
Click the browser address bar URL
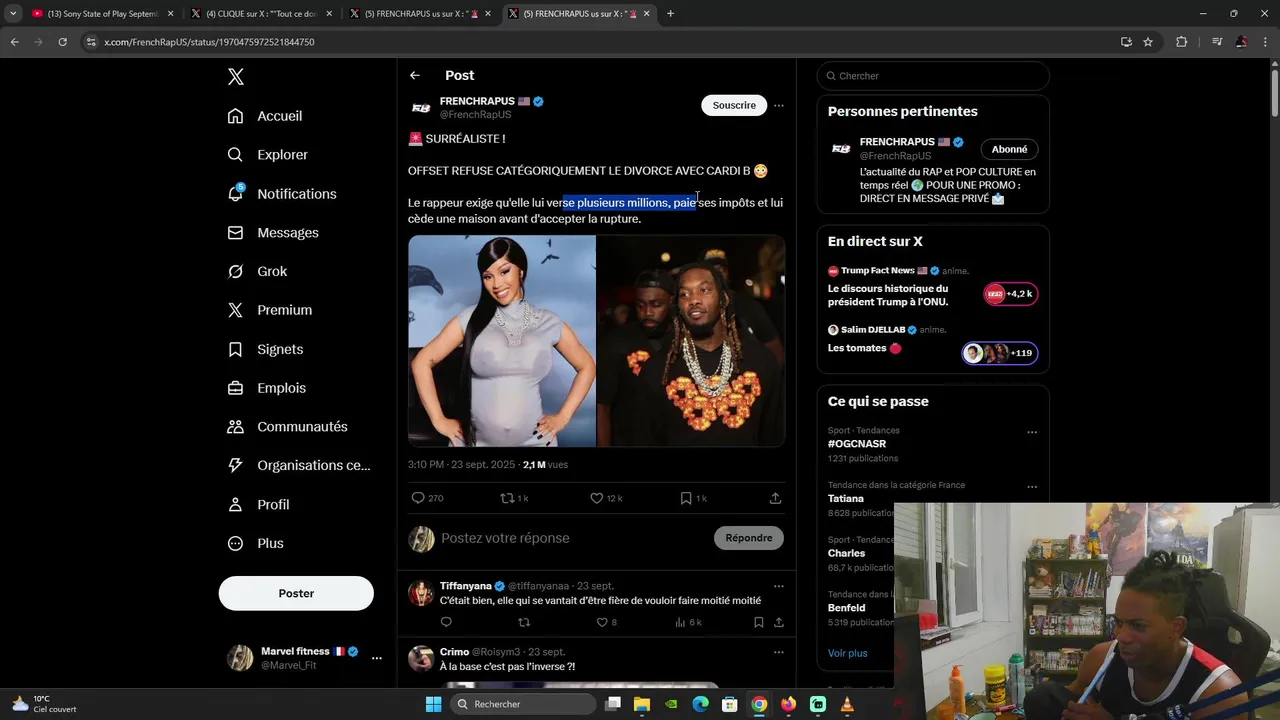209,42
